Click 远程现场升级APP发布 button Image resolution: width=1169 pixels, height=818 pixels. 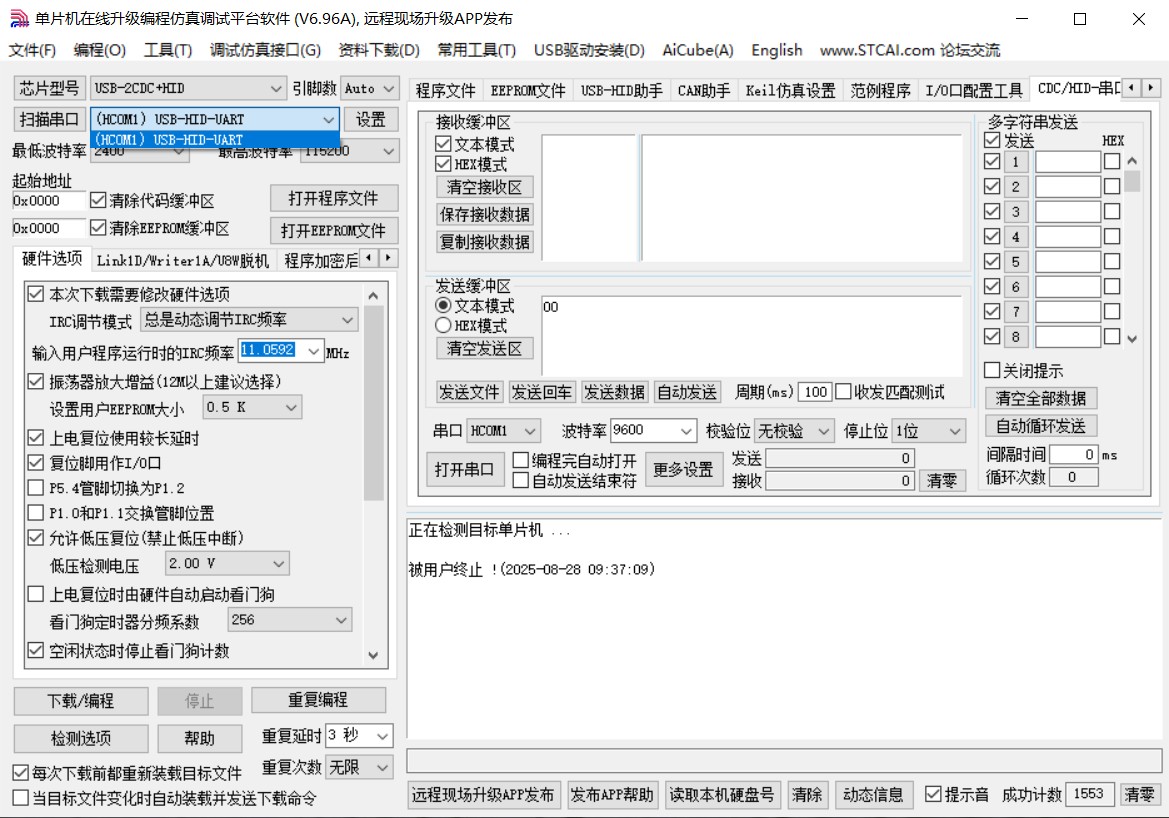point(483,795)
